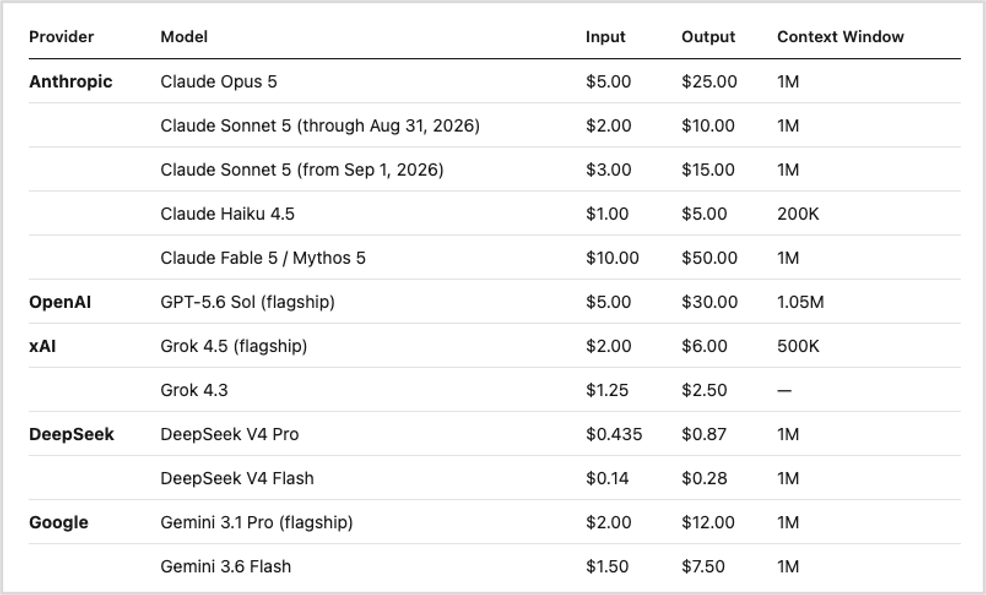Select the Claude Haiku 4.5 row
986x595 pixels.
point(494,214)
